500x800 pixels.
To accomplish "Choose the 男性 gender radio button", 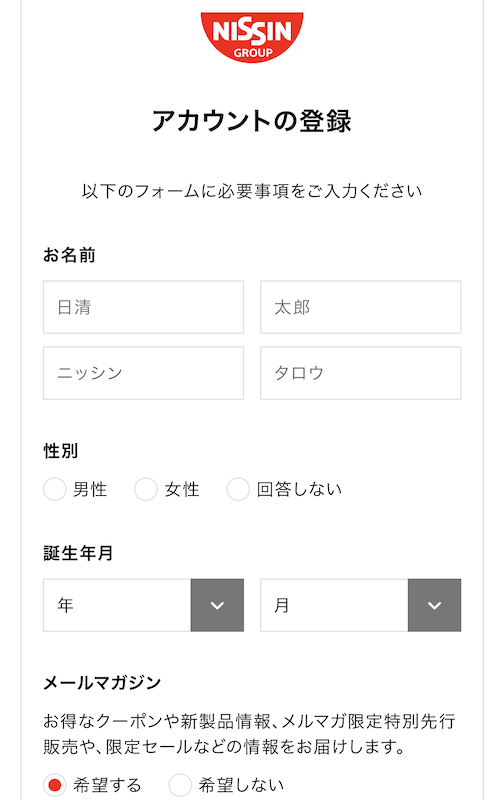I will click(x=55, y=489).
